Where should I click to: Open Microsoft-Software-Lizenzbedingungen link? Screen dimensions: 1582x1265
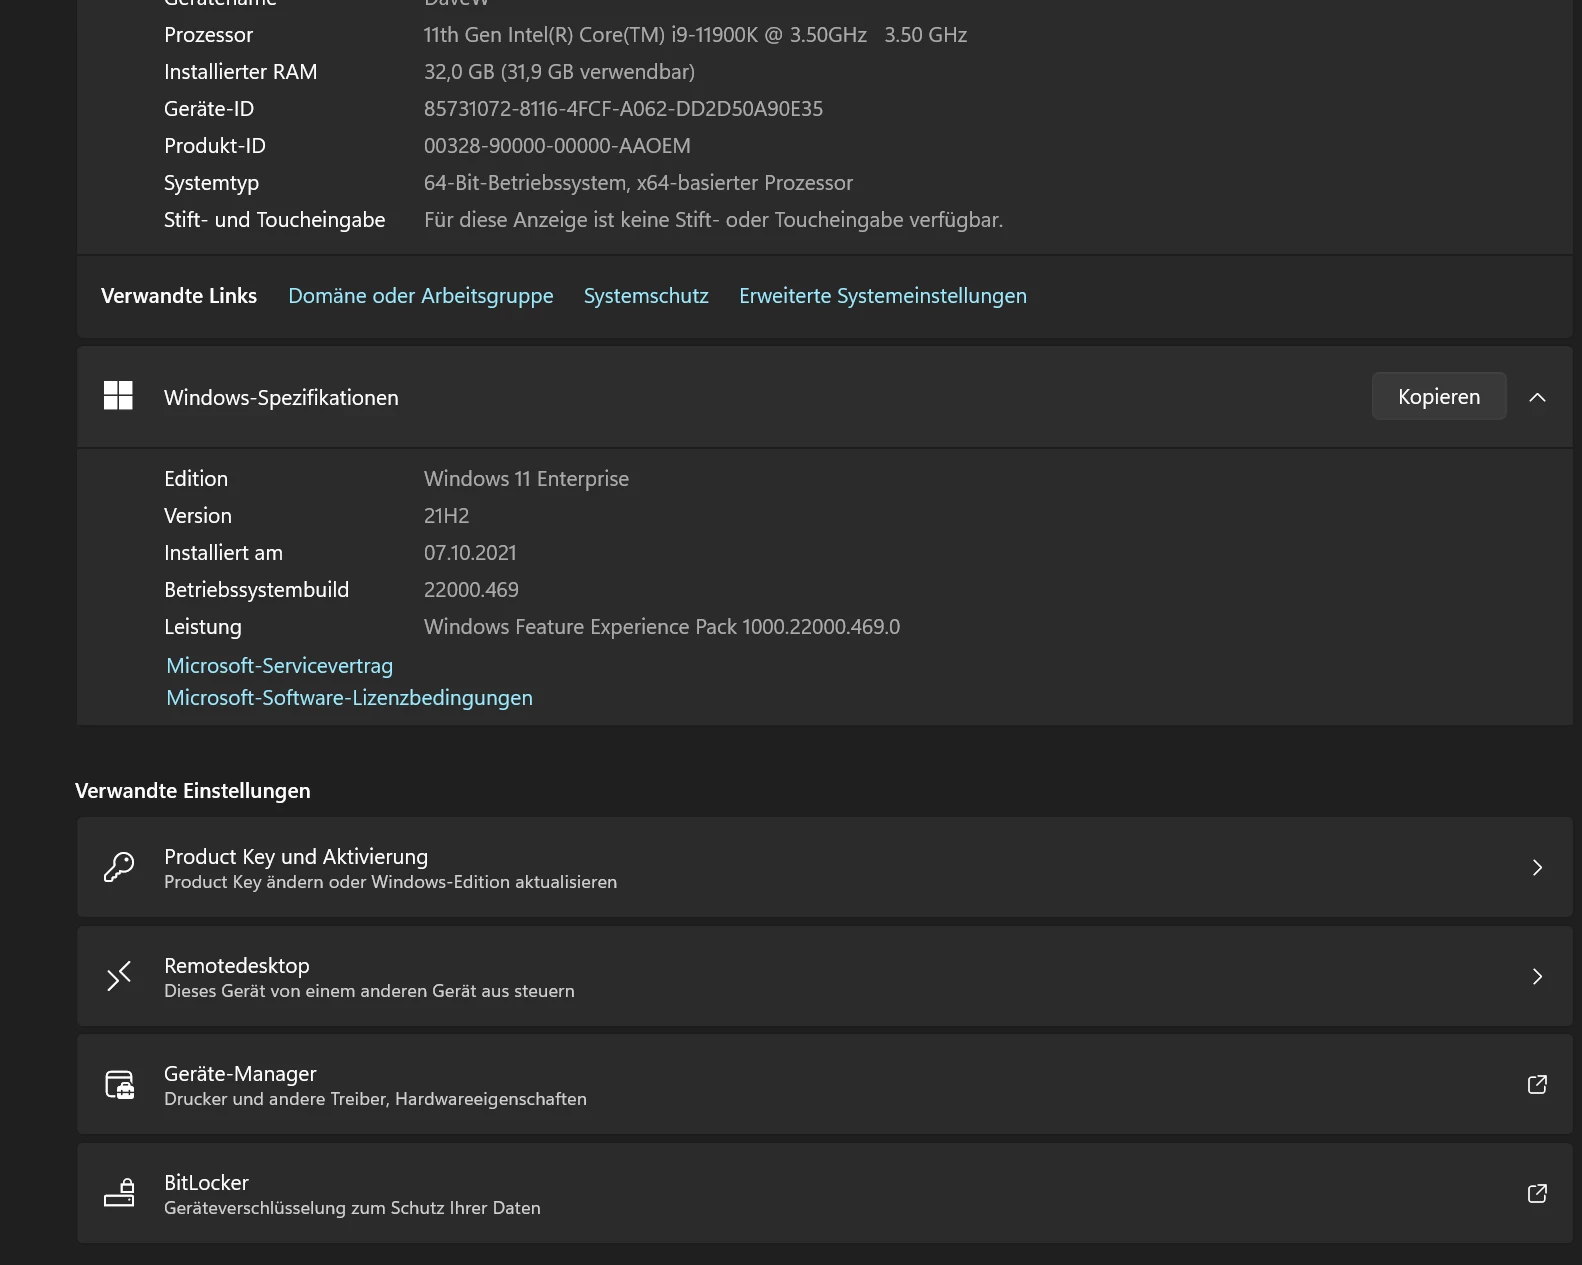(349, 698)
